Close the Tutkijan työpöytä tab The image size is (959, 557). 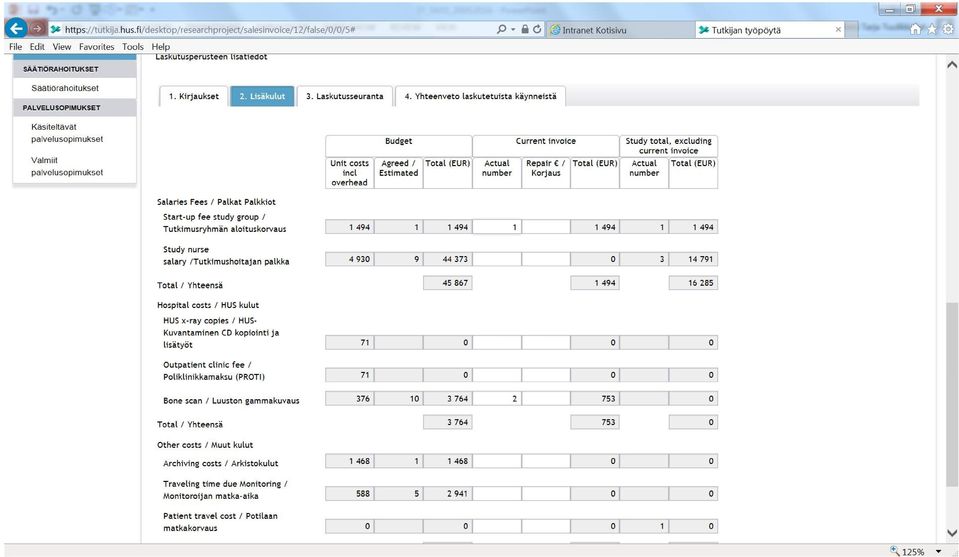point(838,29)
